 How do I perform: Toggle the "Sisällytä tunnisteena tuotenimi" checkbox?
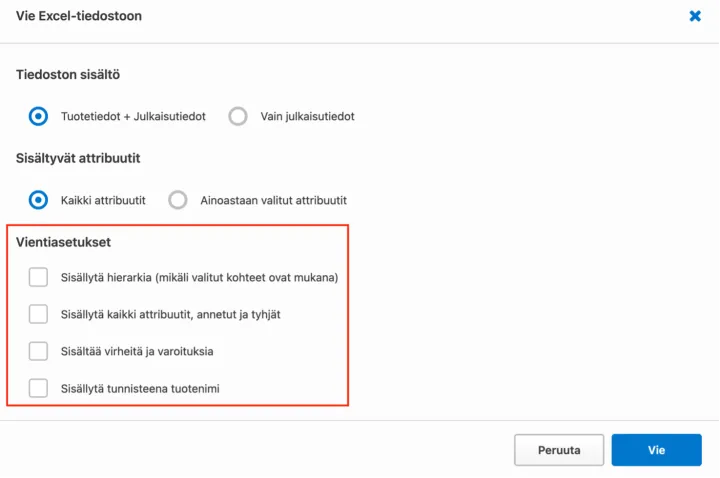[38, 388]
